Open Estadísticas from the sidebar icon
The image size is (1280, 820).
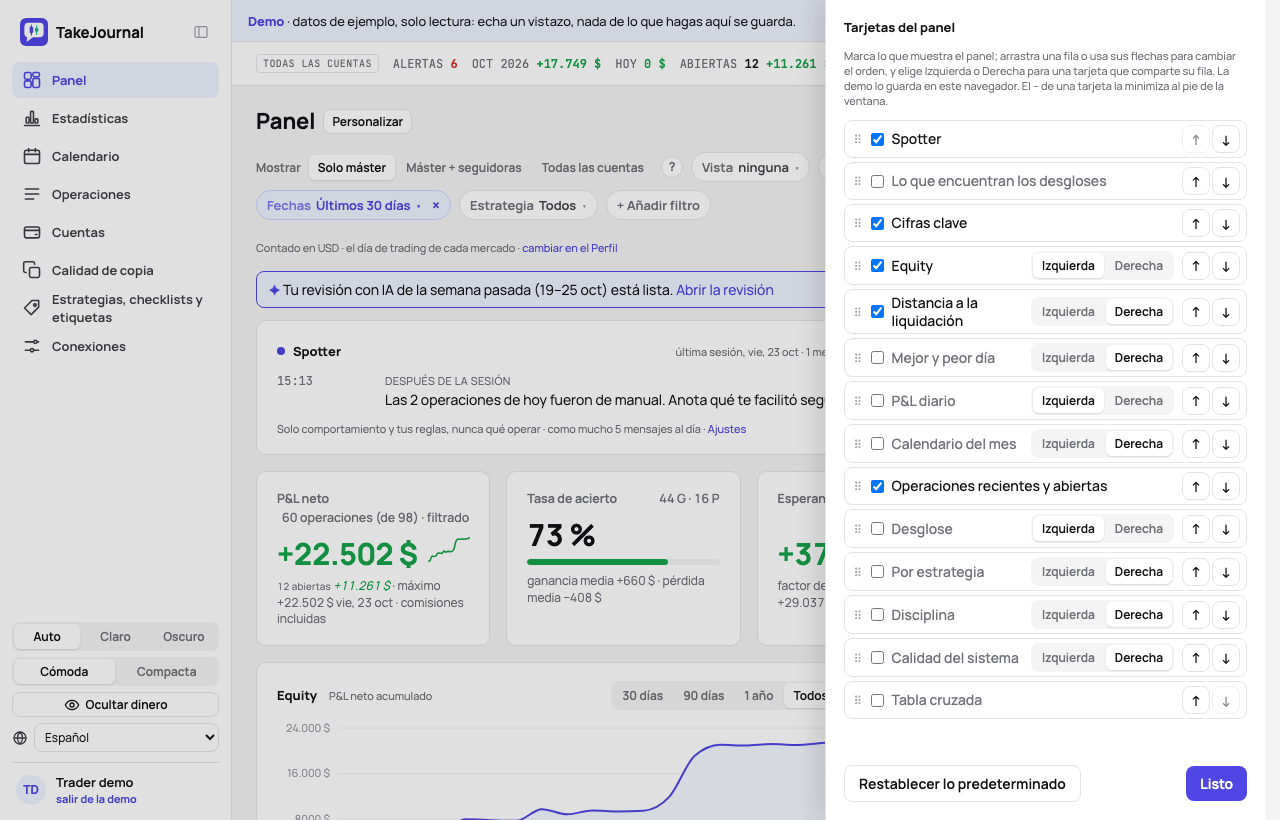pyautogui.click(x=32, y=118)
